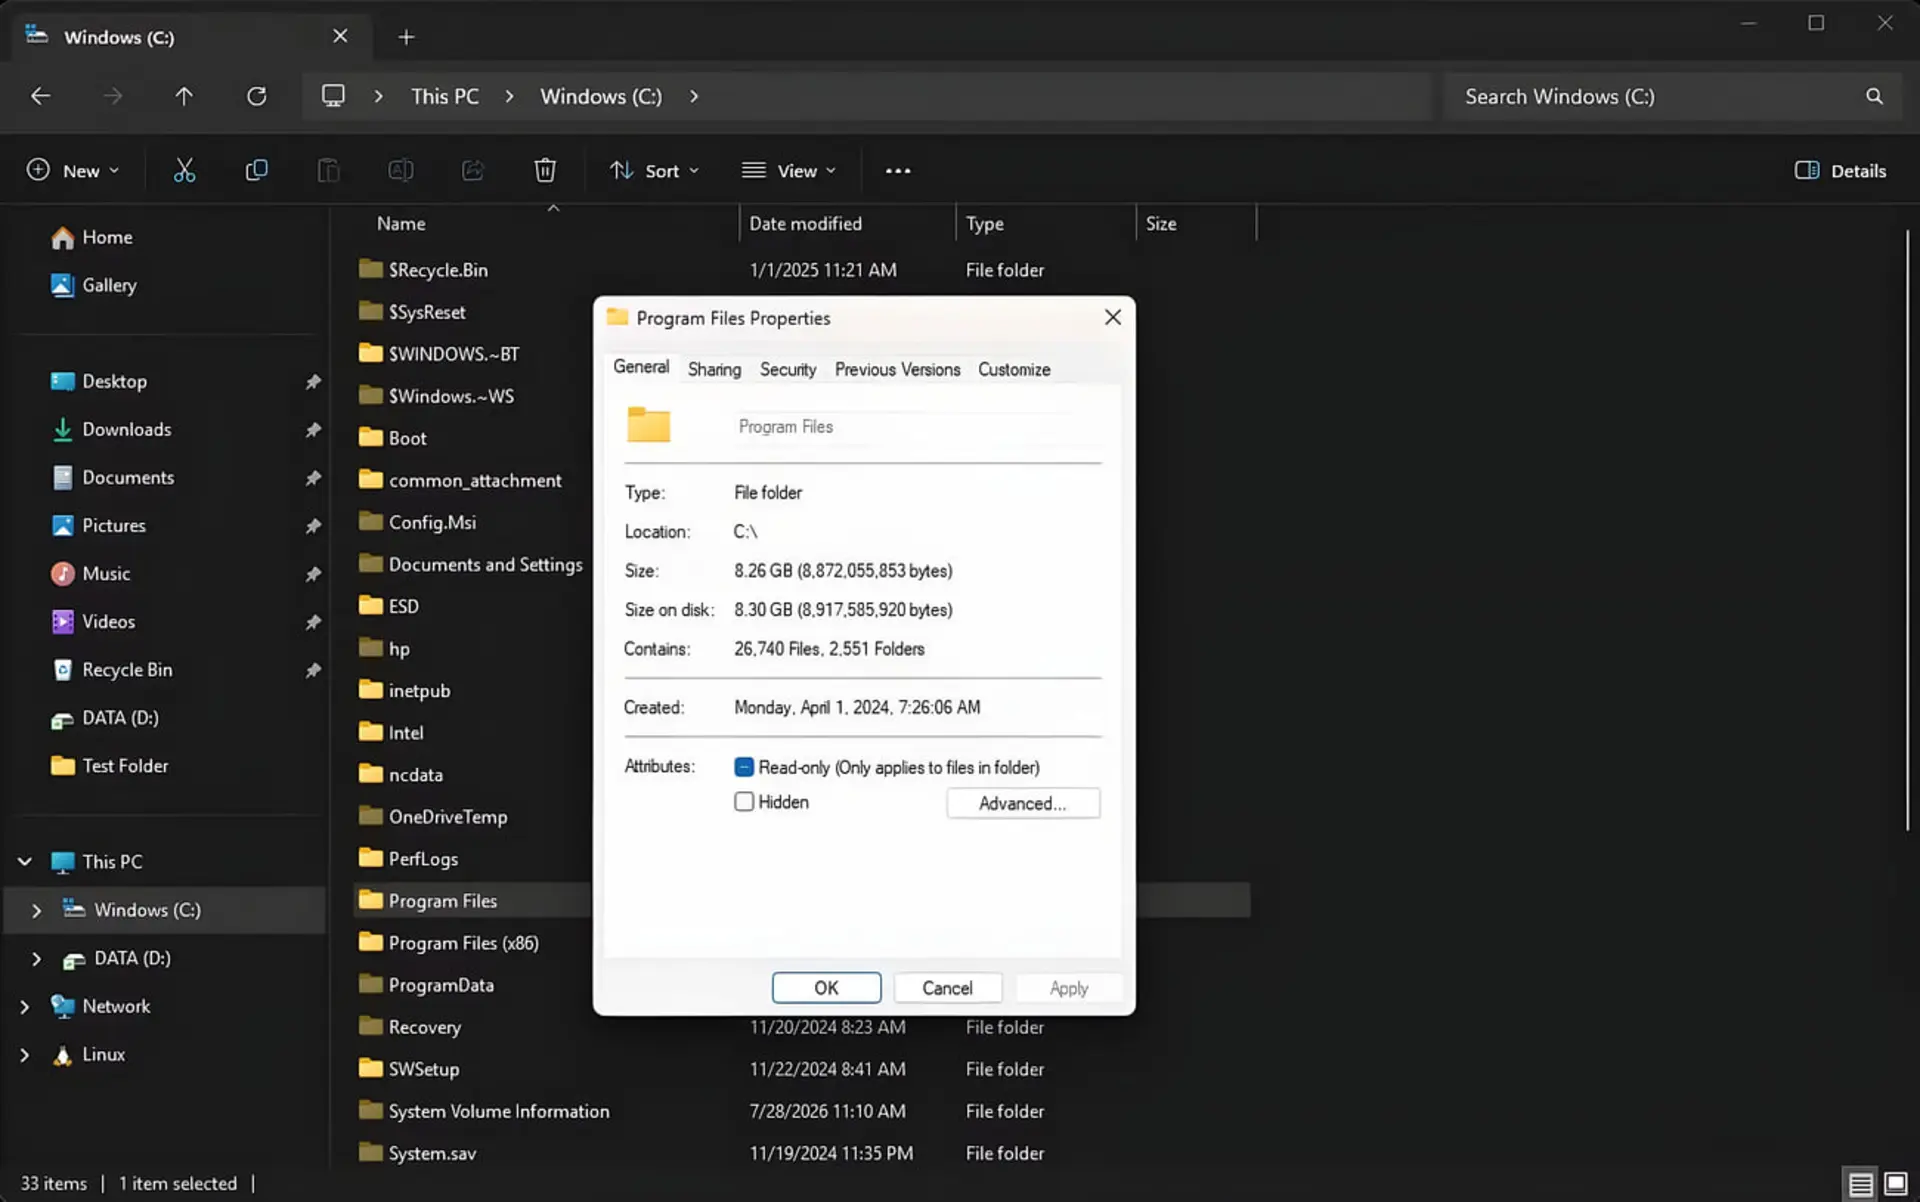The width and height of the screenshot is (1920, 1202).
Task: Refresh the current folder view
Action: [x=256, y=96]
